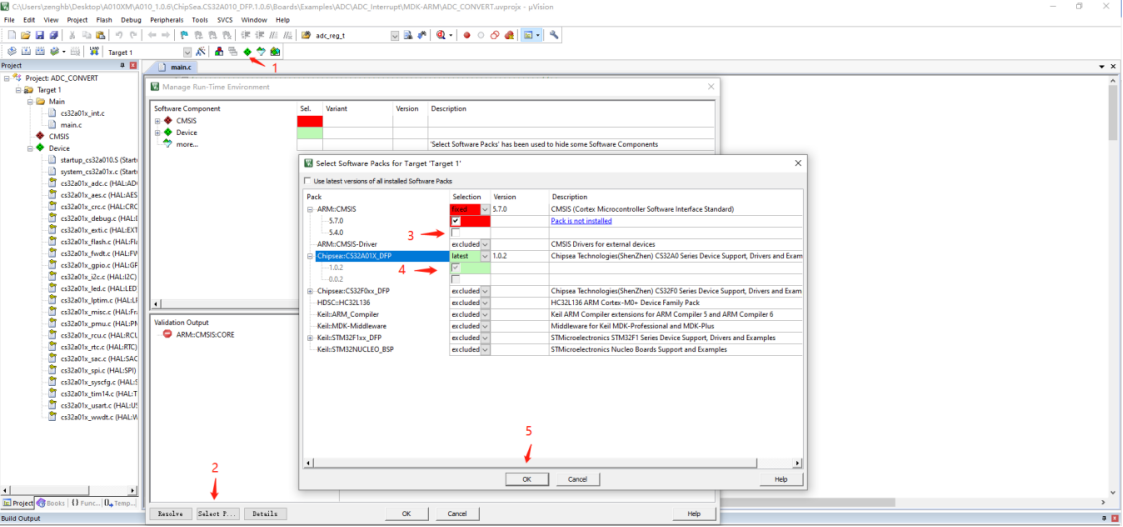Image resolution: width=1123 pixels, height=527 pixels.
Task: Open the Target 1 combo box in toolbar
Action: pyautogui.click(x=187, y=52)
